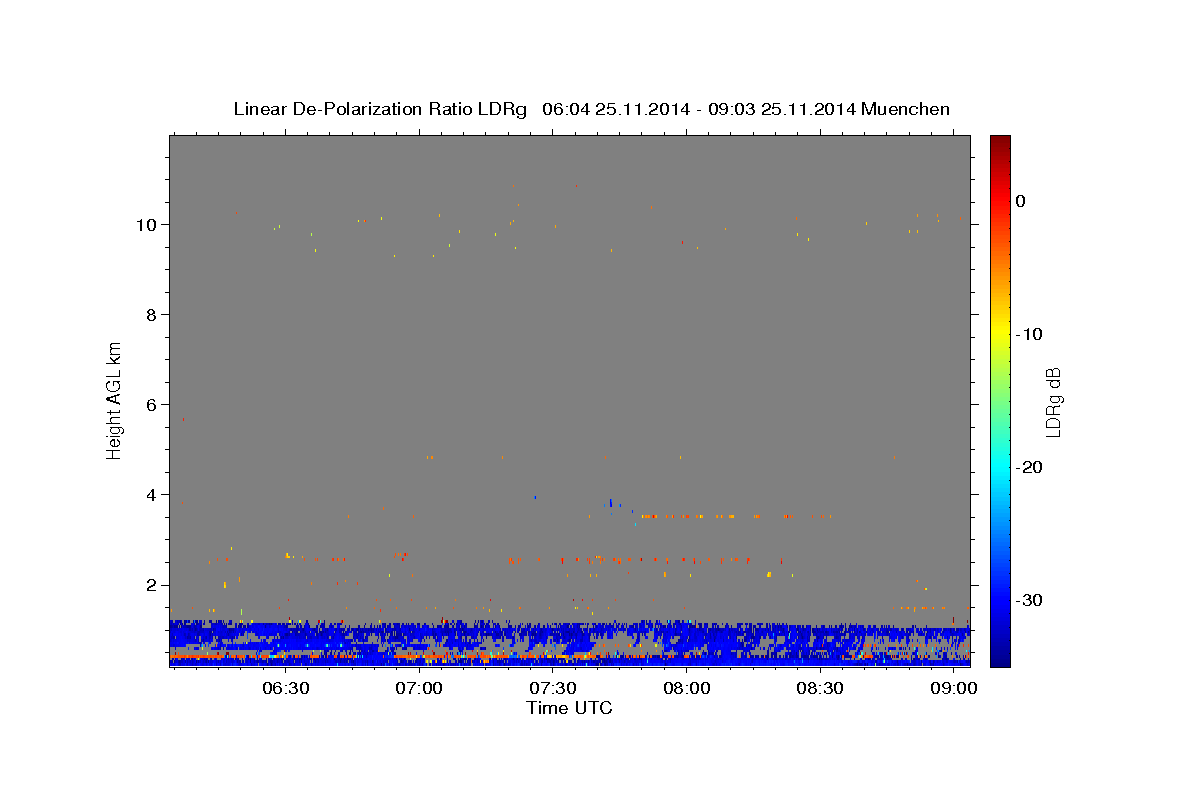Click the colorbar value label 0
This screenshot has height=800, width=1200.
click(x=1021, y=201)
